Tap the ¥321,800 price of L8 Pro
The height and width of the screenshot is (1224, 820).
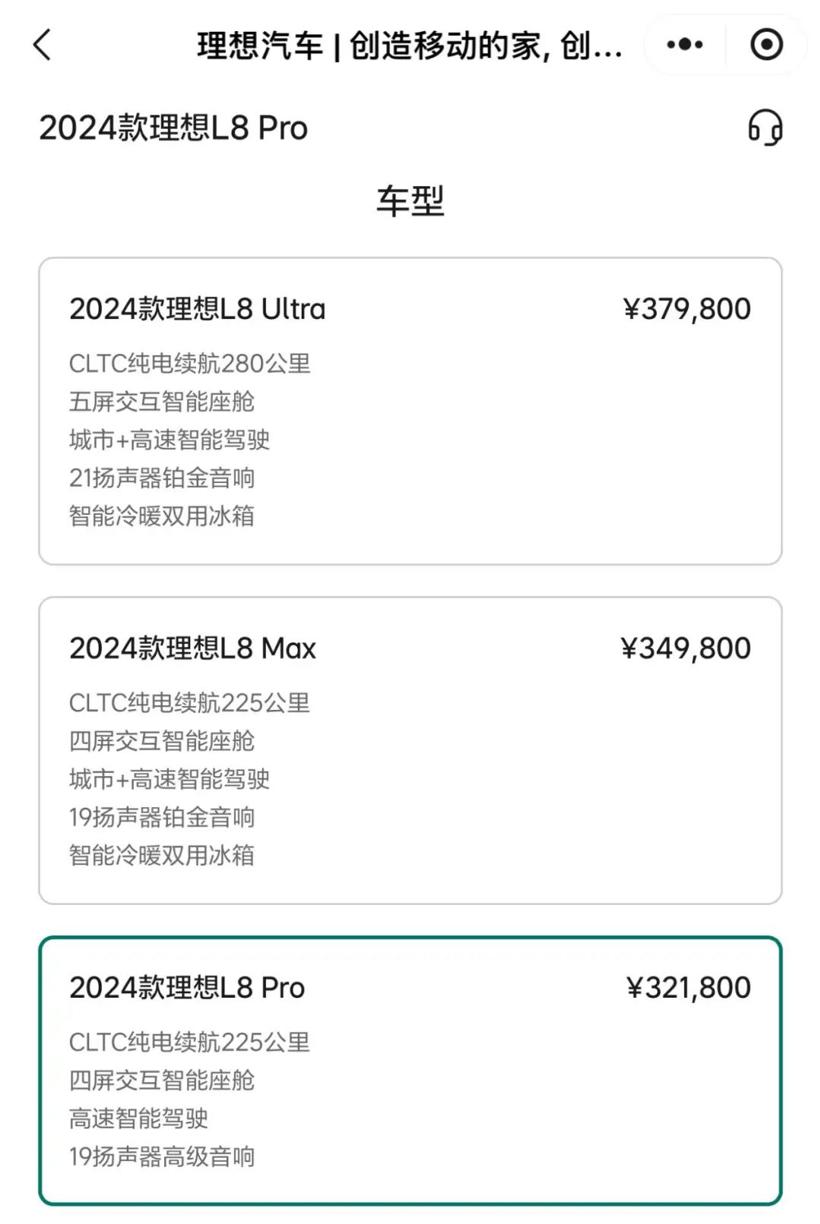pos(688,988)
